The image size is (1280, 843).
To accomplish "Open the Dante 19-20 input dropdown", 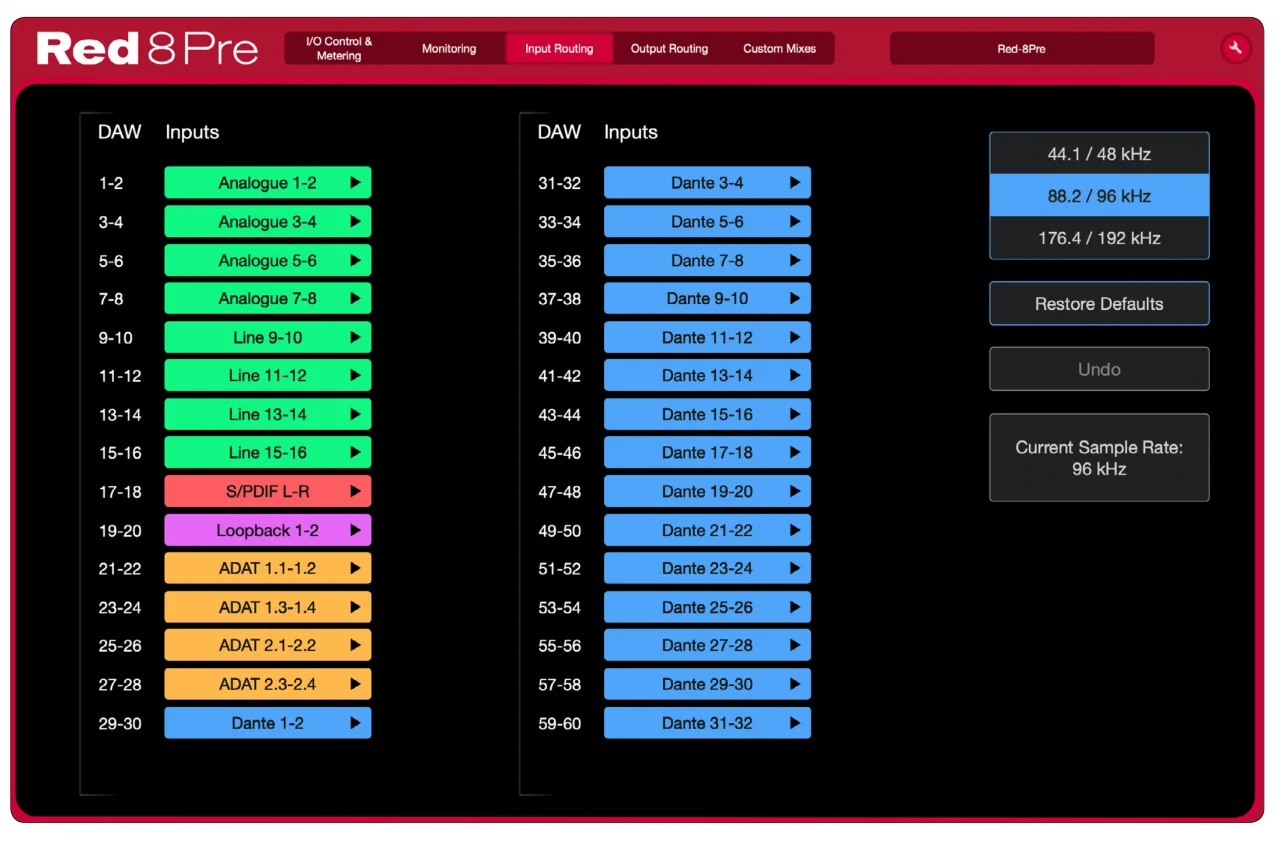I will 707,491.
